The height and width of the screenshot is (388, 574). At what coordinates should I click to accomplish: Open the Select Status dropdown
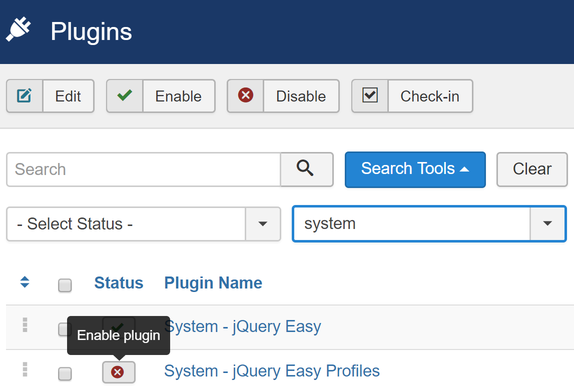point(144,224)
